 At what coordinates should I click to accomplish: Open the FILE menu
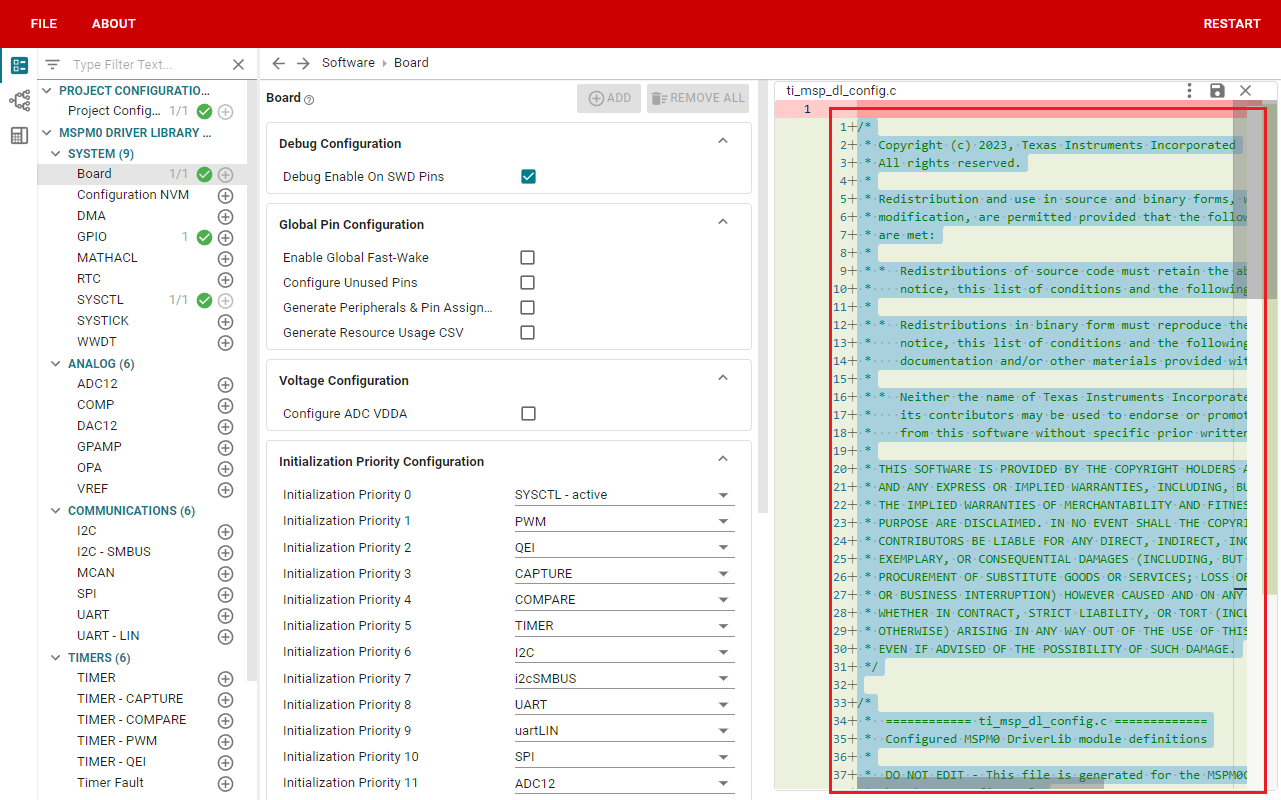tap(44, 24)
